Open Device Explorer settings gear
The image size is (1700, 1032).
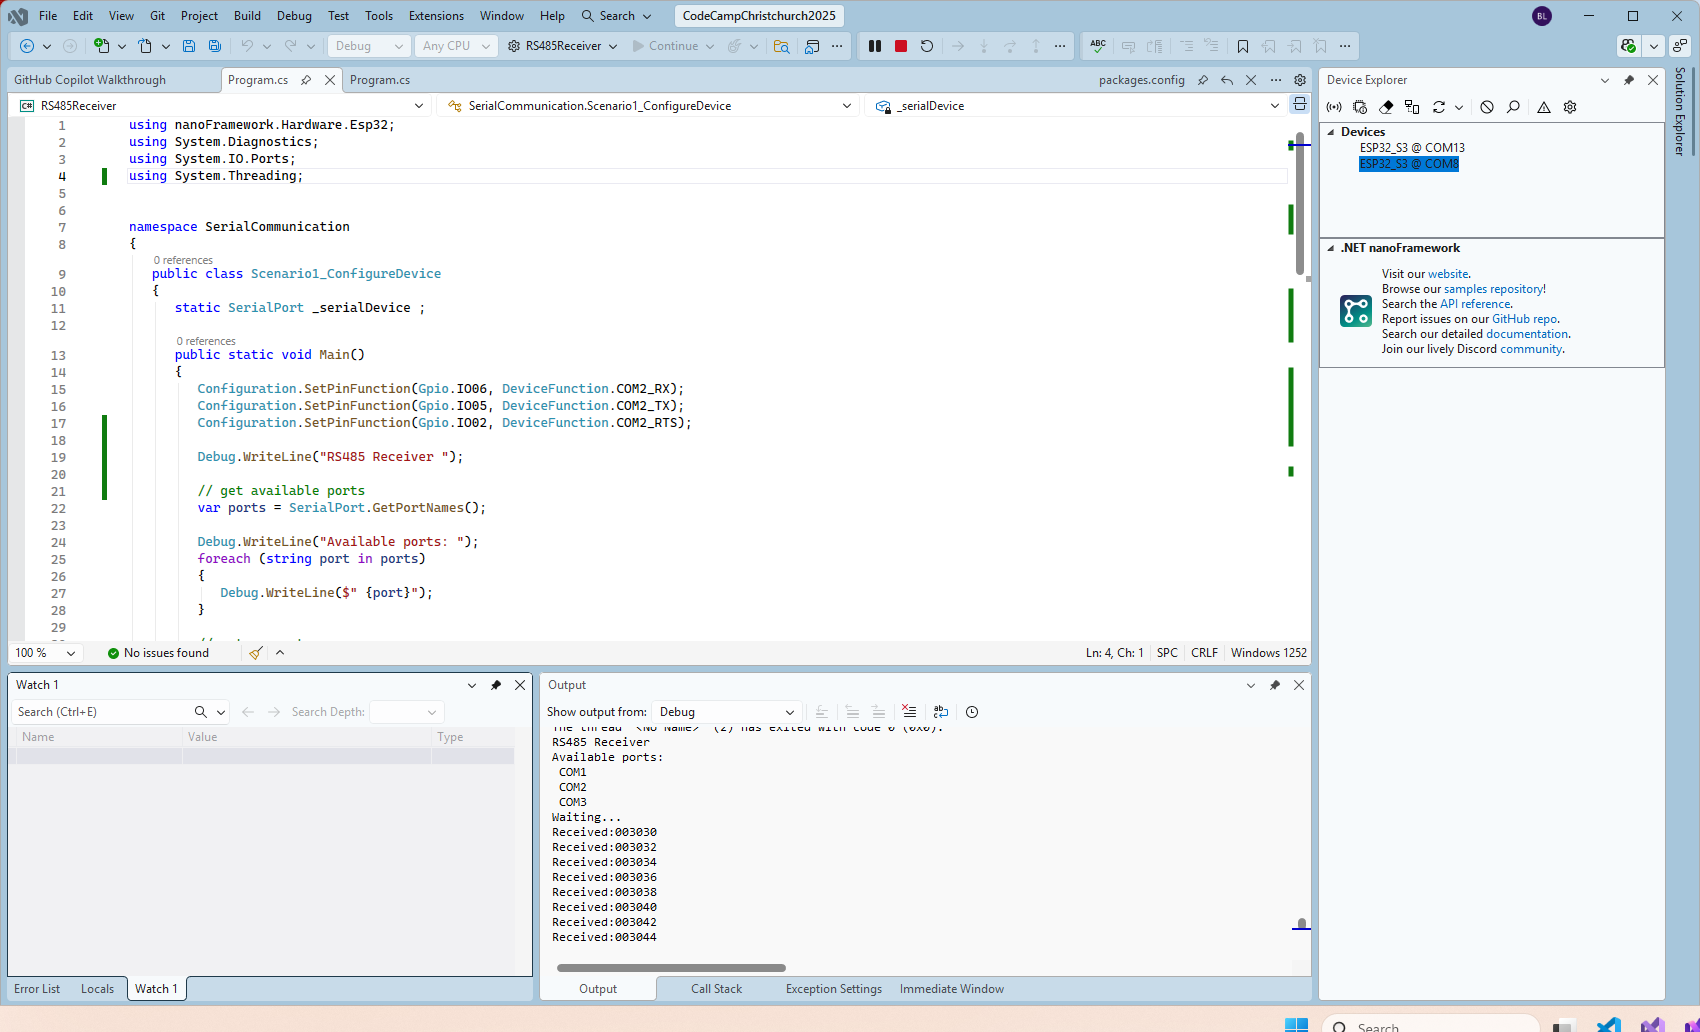click(x=1570, y=107)
